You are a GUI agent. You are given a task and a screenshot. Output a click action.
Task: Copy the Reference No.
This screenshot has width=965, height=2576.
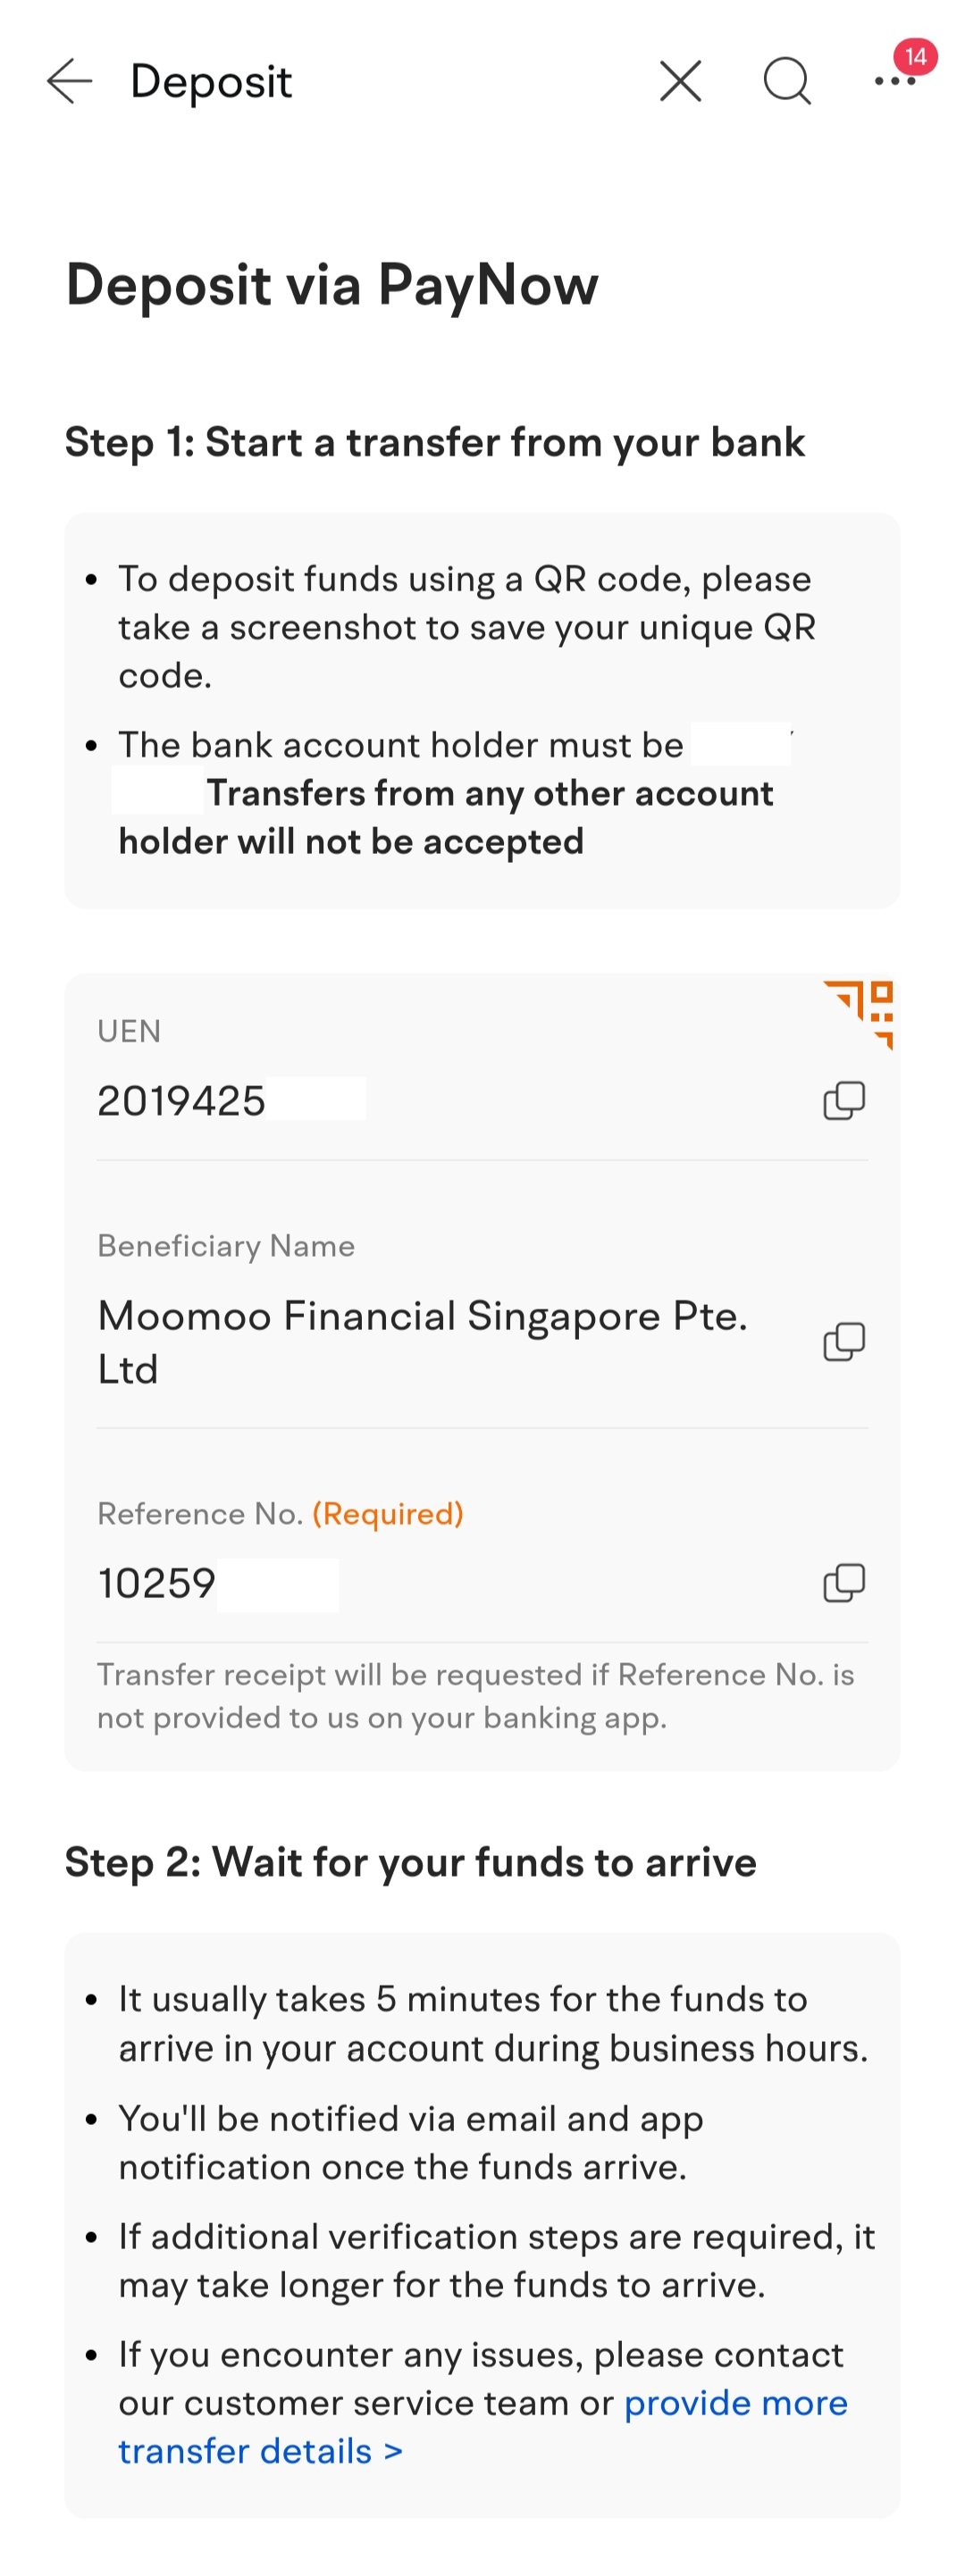coord(843,1583)
